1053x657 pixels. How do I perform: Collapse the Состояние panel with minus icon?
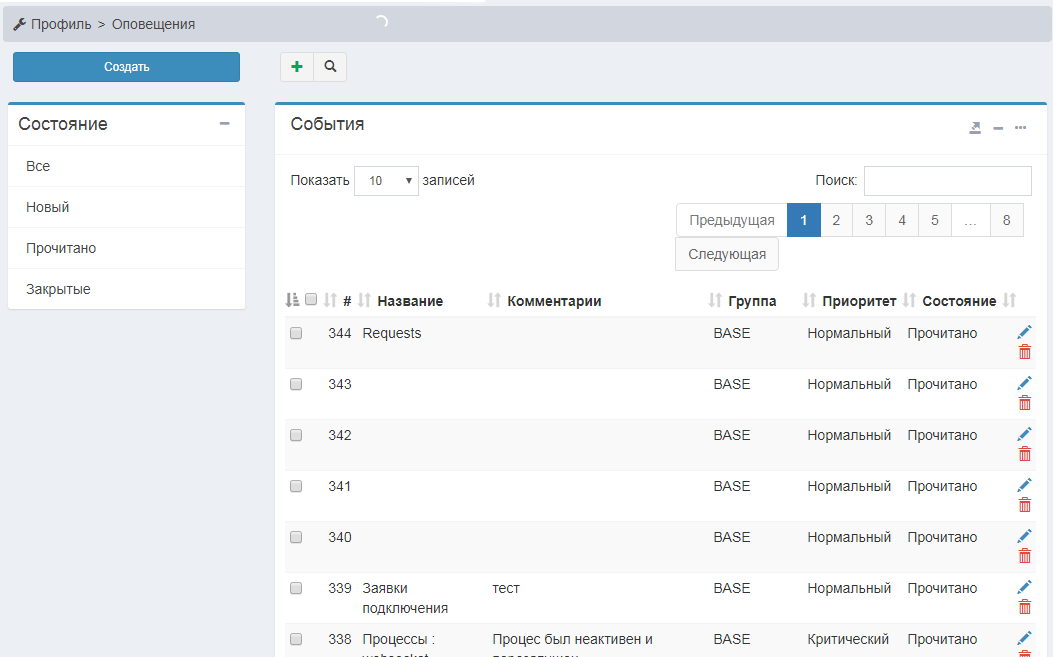(225, 124)
